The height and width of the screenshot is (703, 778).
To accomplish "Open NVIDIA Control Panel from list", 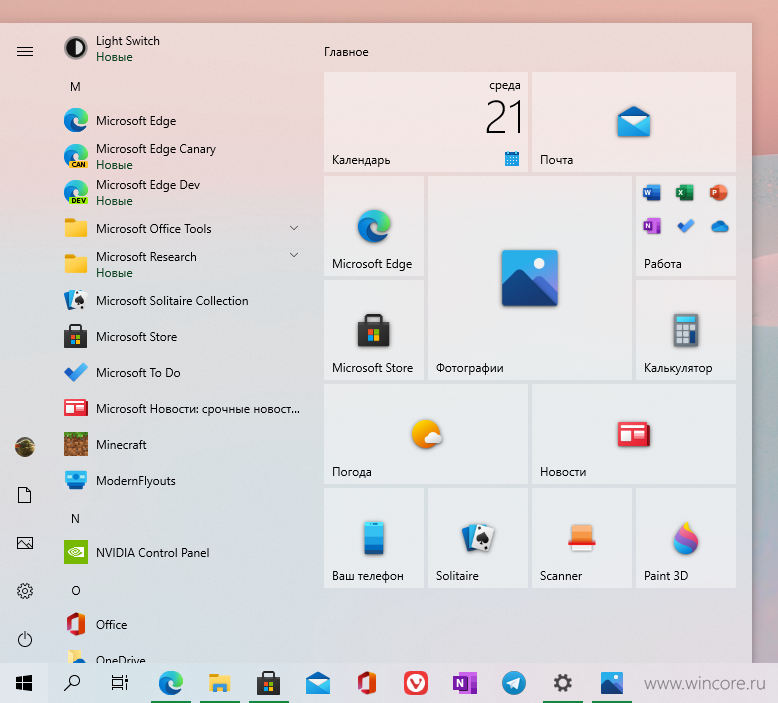I will click(183, 552).
